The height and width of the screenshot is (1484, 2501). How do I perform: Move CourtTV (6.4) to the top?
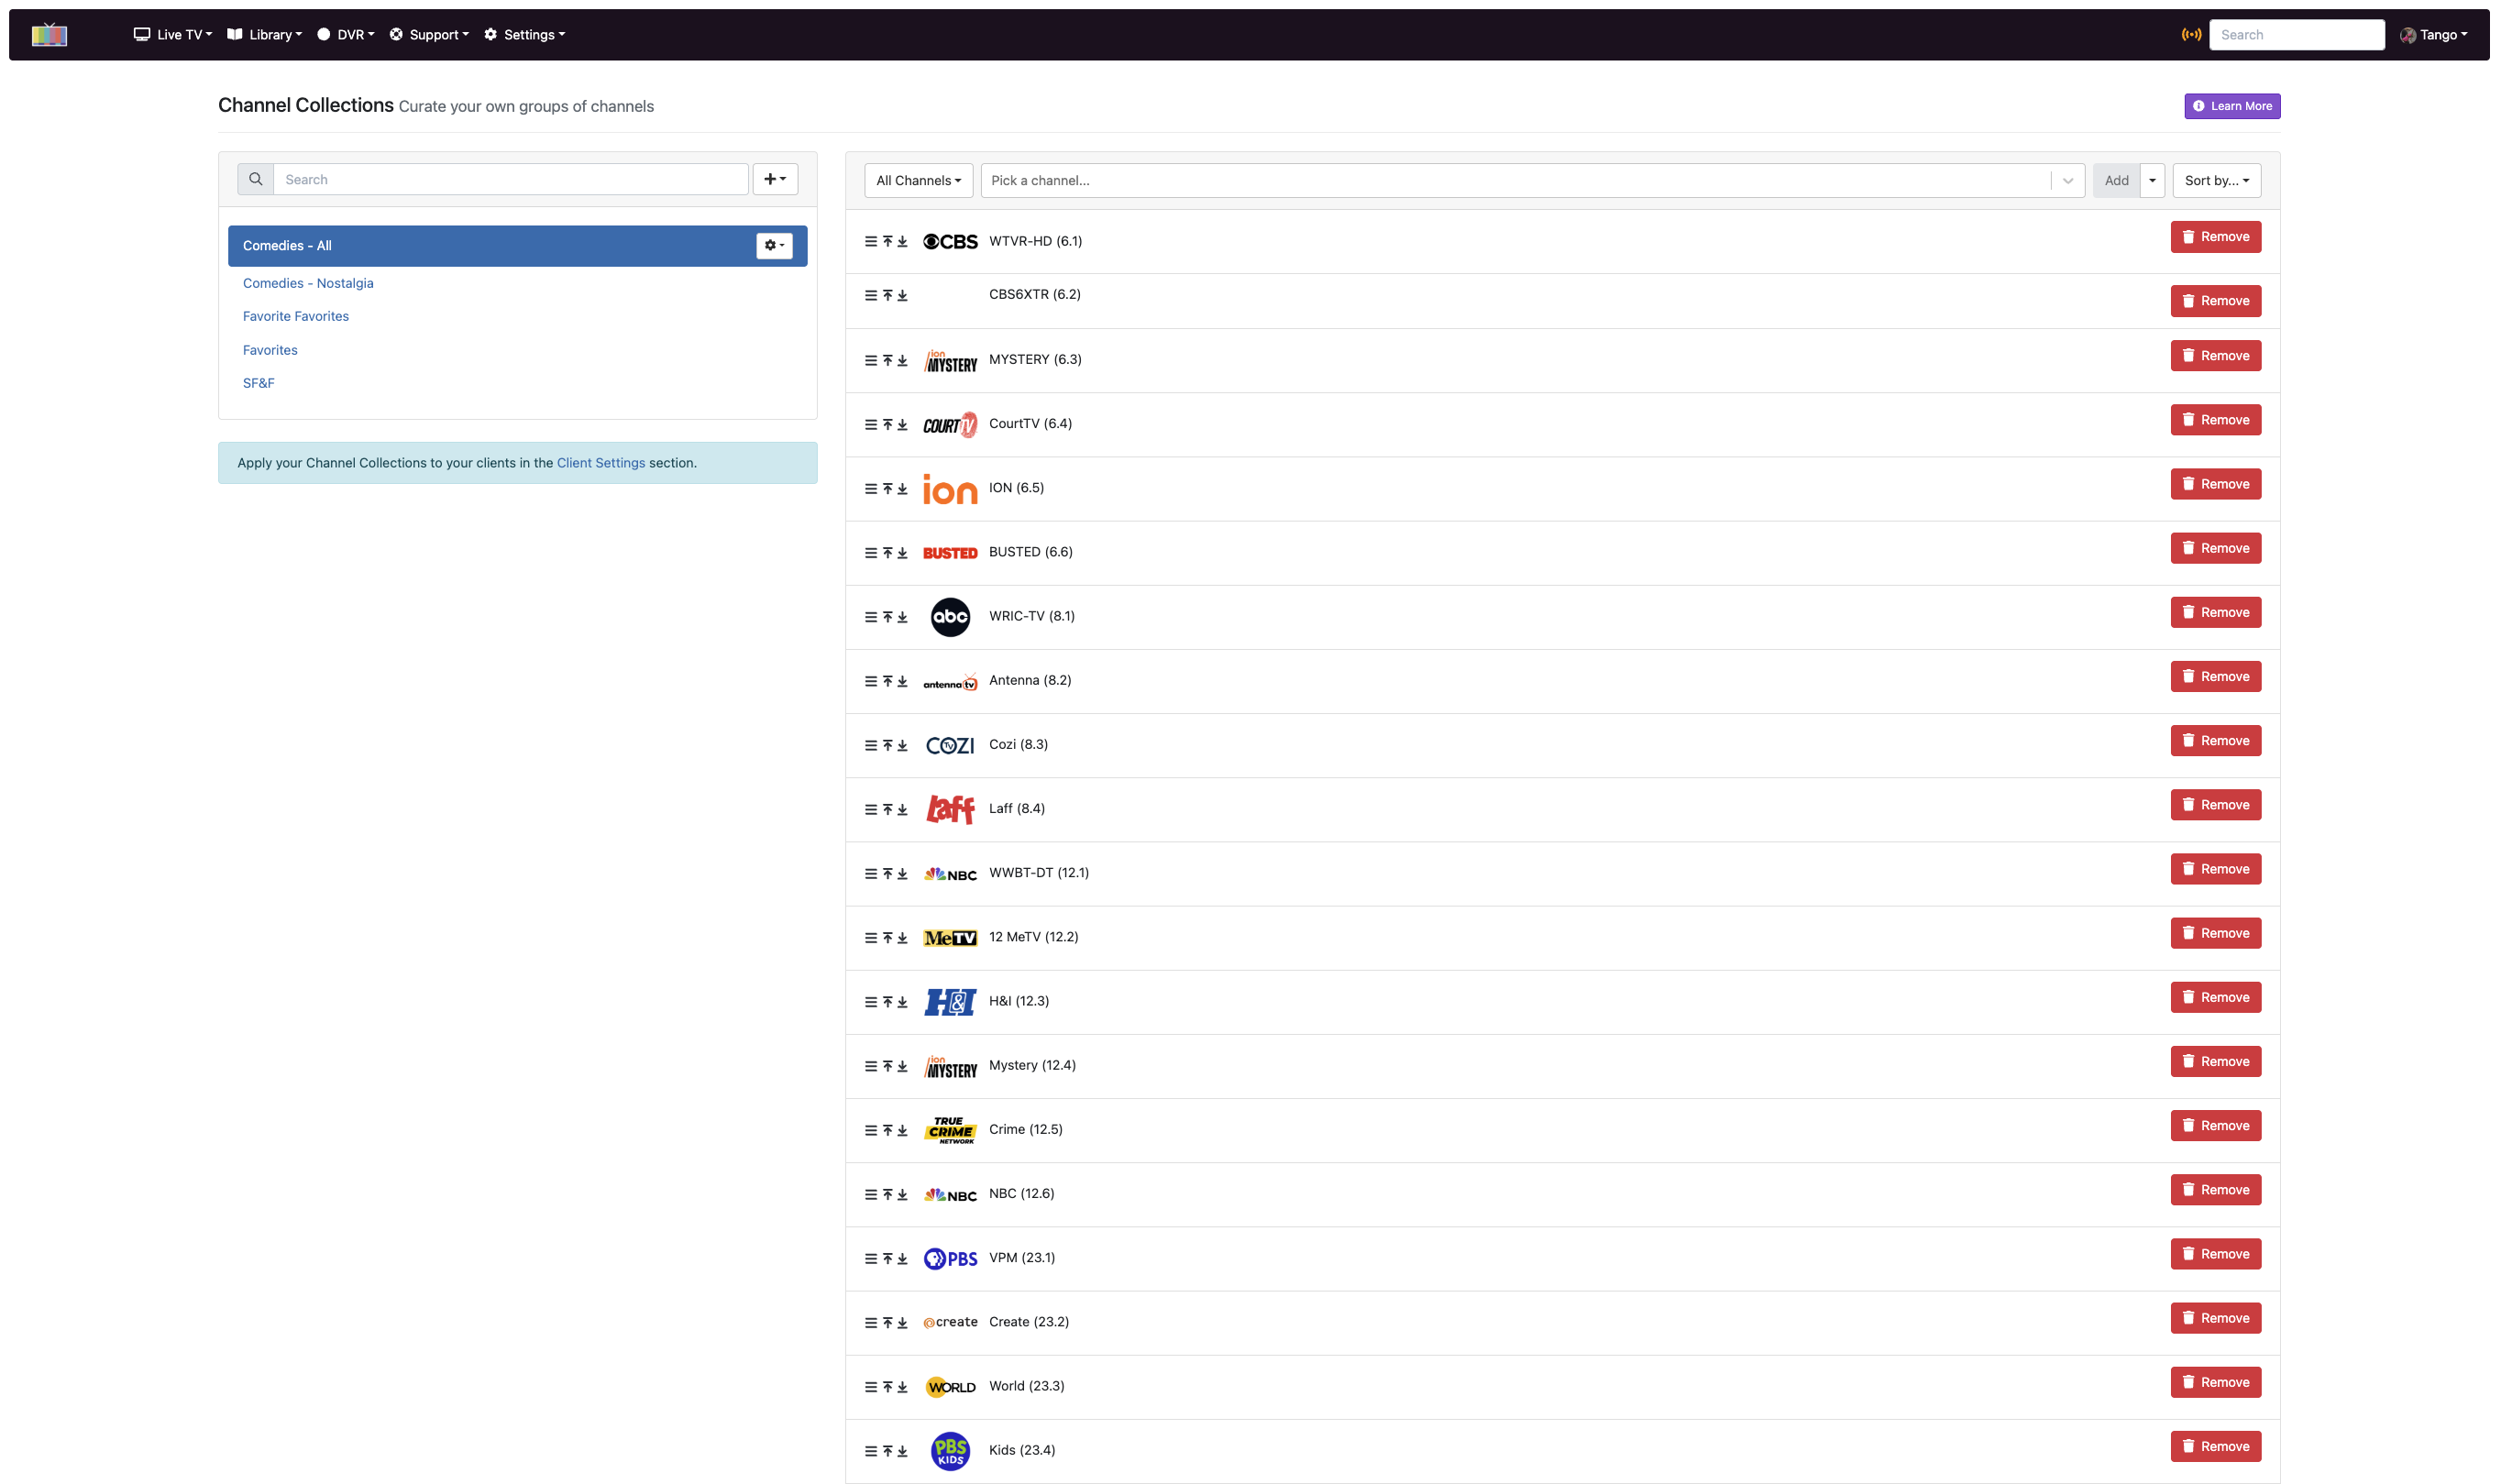point(887,424)
